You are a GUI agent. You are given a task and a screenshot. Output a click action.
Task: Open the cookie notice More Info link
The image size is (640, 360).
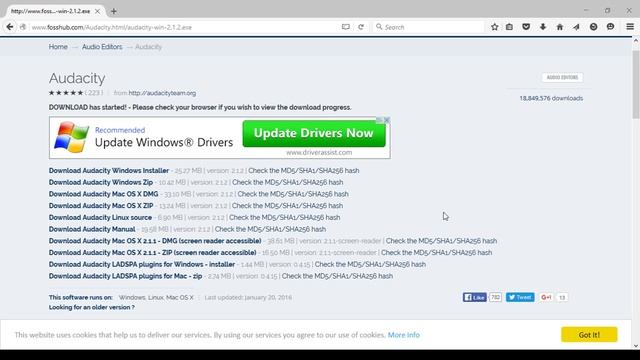coord(404,335)
